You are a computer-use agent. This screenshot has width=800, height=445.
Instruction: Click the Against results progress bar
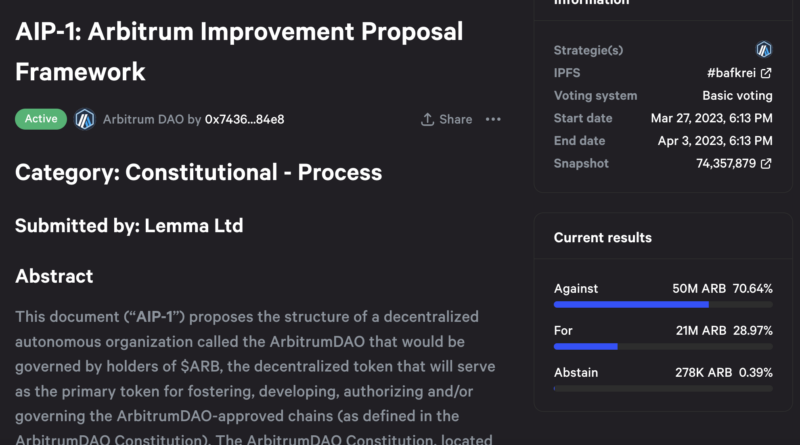(x=663, y=304)
